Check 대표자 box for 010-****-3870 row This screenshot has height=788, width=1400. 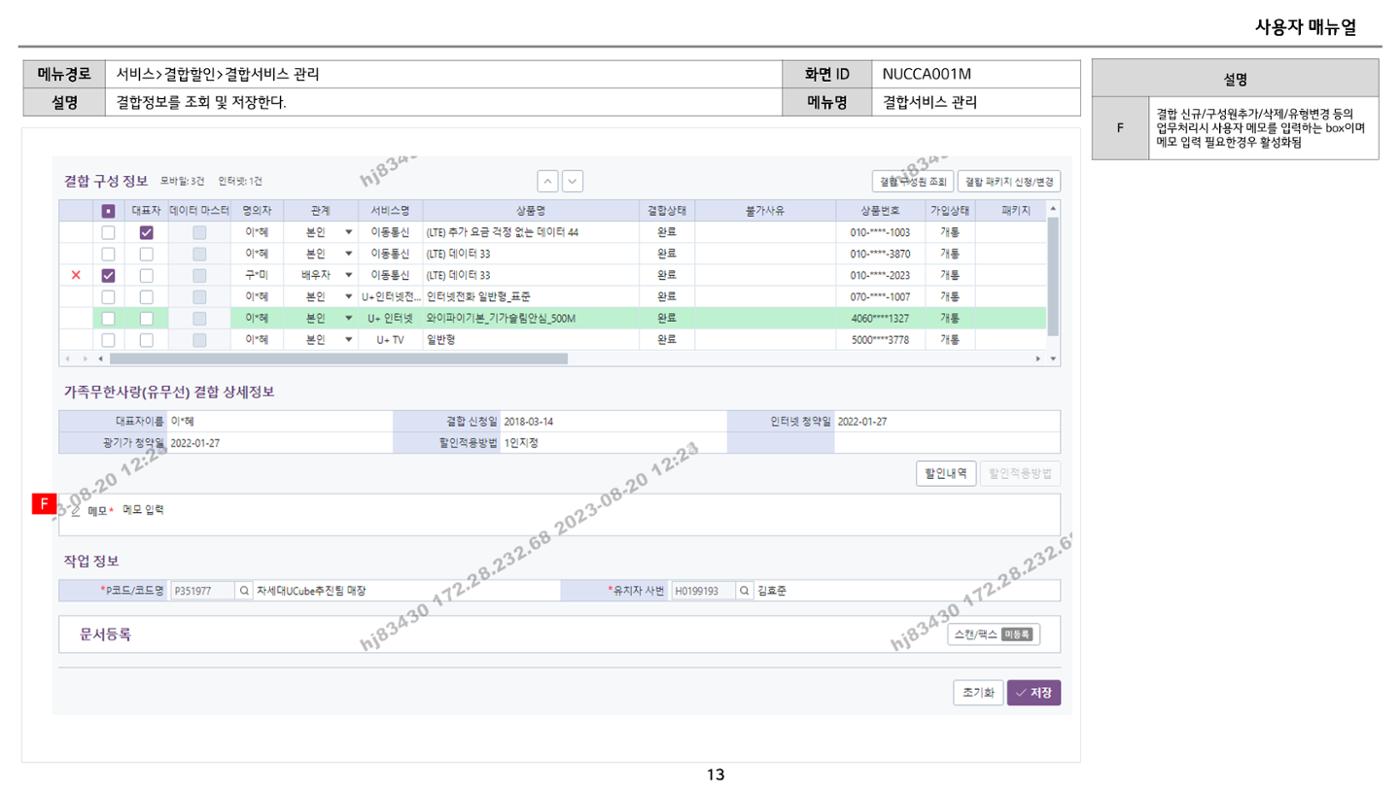[x=146, y=254]
